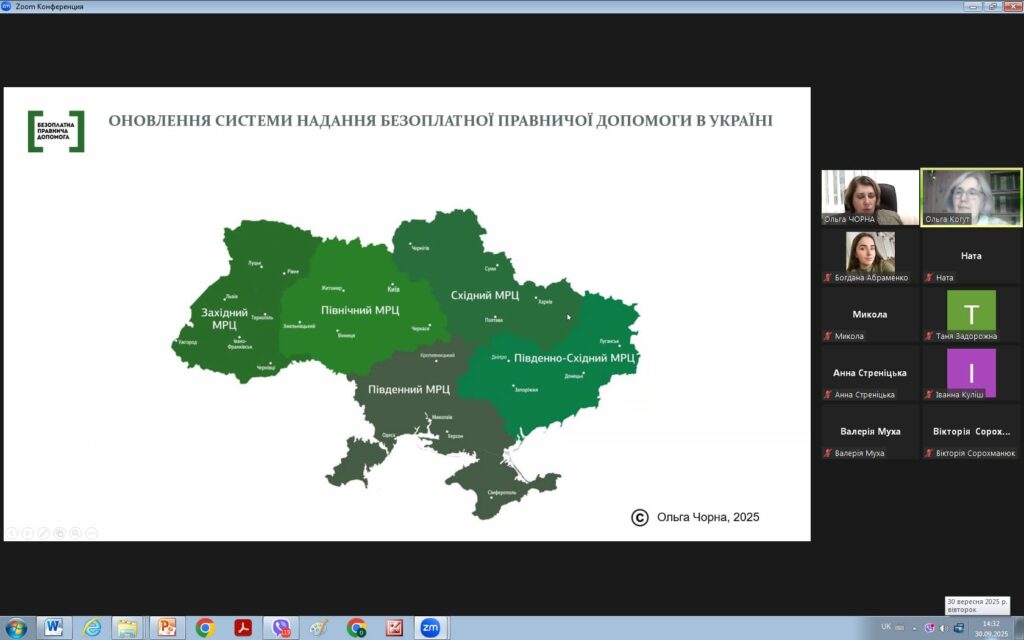
Task: Click previous slide arrow in slideshow controls
Action: pos(12,532)
